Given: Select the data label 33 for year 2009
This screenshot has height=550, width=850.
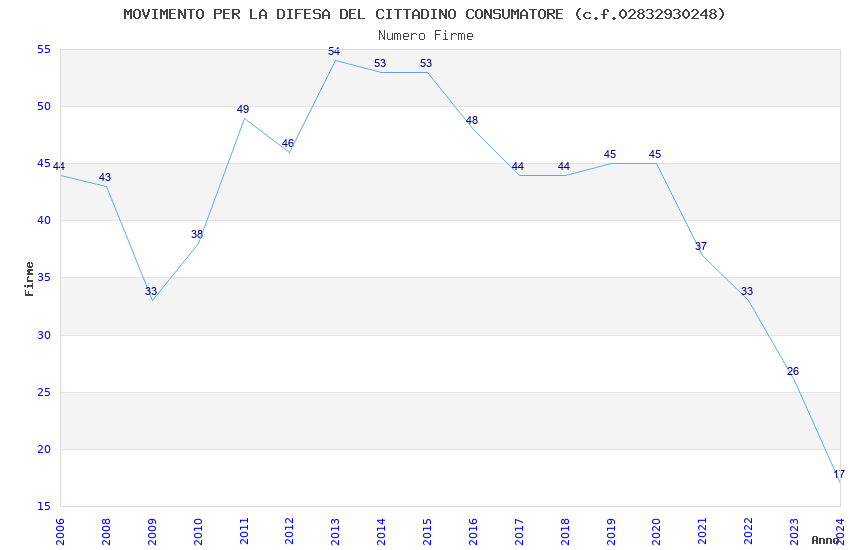Looking at the screenshot, I should [x=151, y=292].
